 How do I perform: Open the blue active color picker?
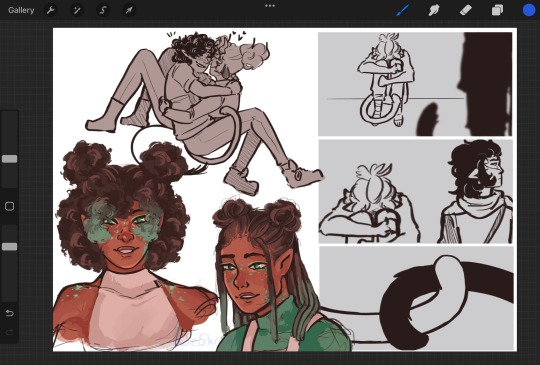pos(529,10)
